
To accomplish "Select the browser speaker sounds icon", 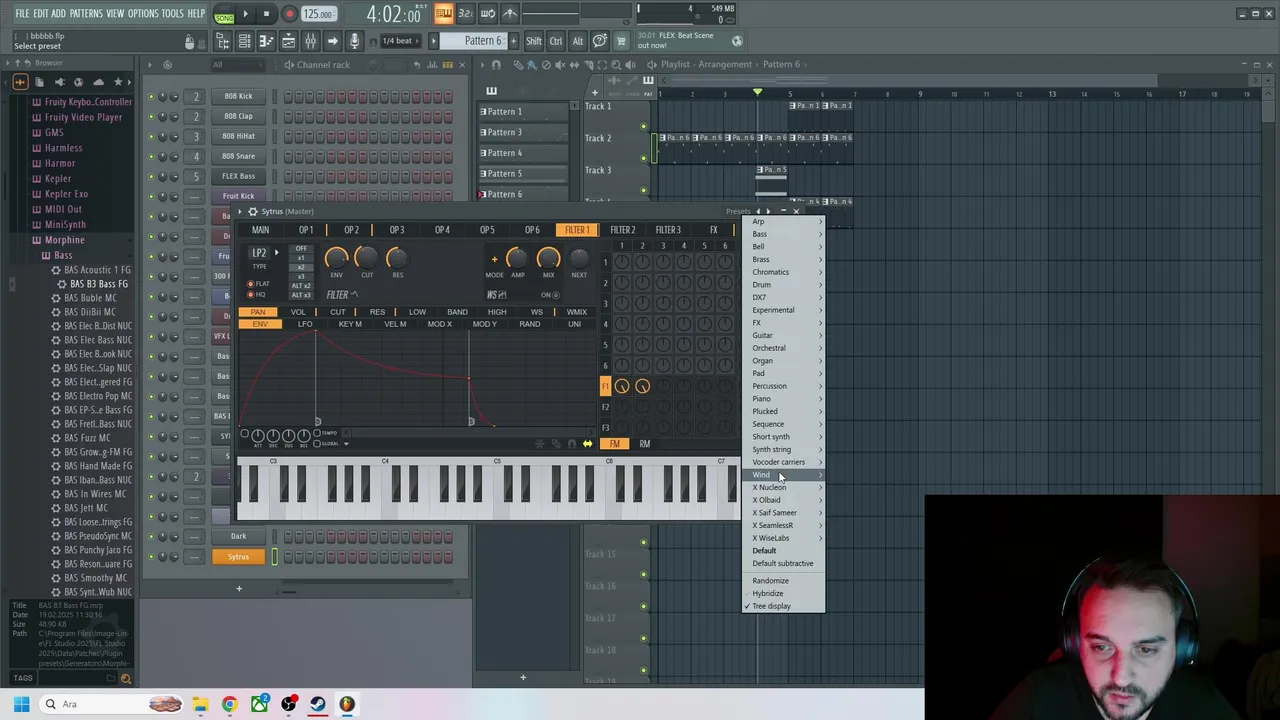I will (x=59, y=82).
